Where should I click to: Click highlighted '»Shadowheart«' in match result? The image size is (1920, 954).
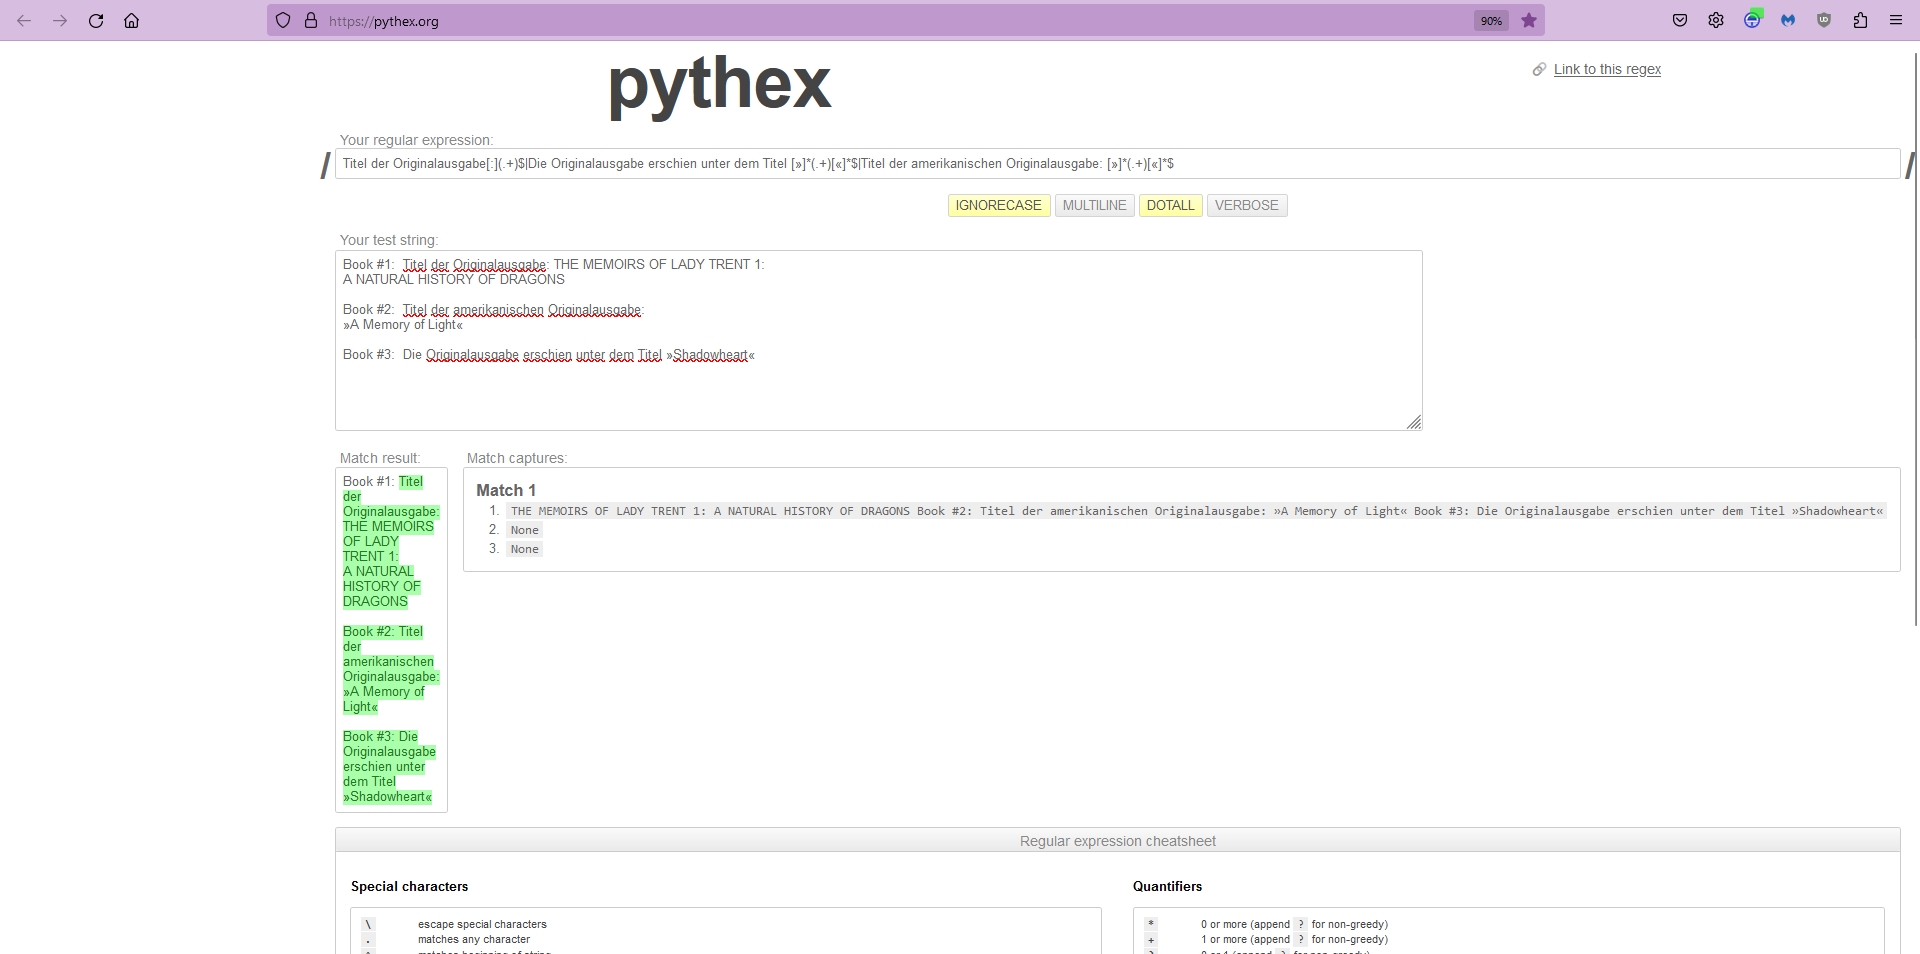388,797
